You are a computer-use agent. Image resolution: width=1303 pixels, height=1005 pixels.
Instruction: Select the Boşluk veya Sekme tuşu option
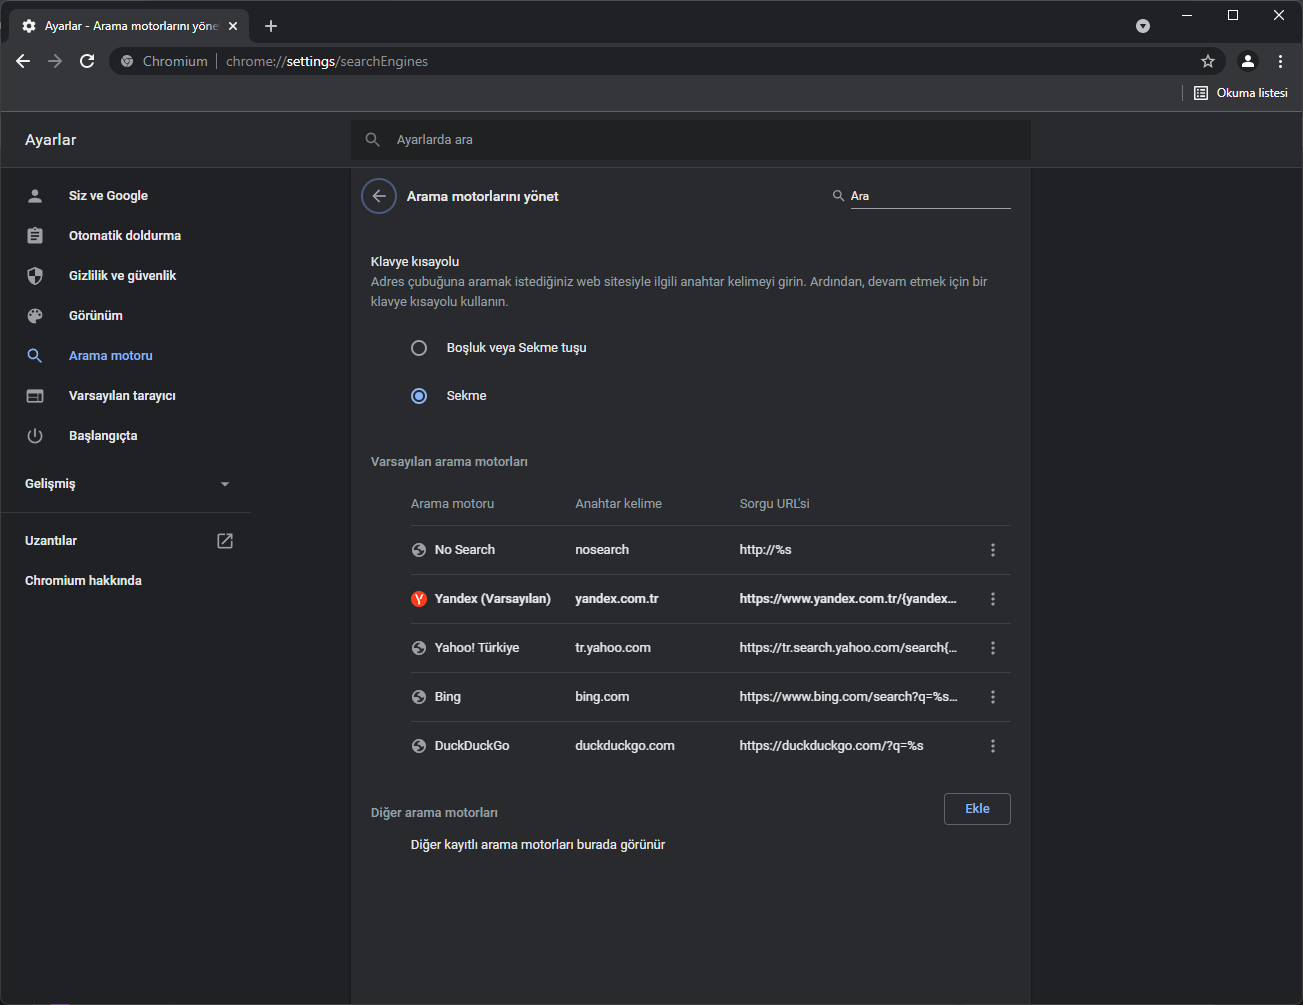(419, 348)
